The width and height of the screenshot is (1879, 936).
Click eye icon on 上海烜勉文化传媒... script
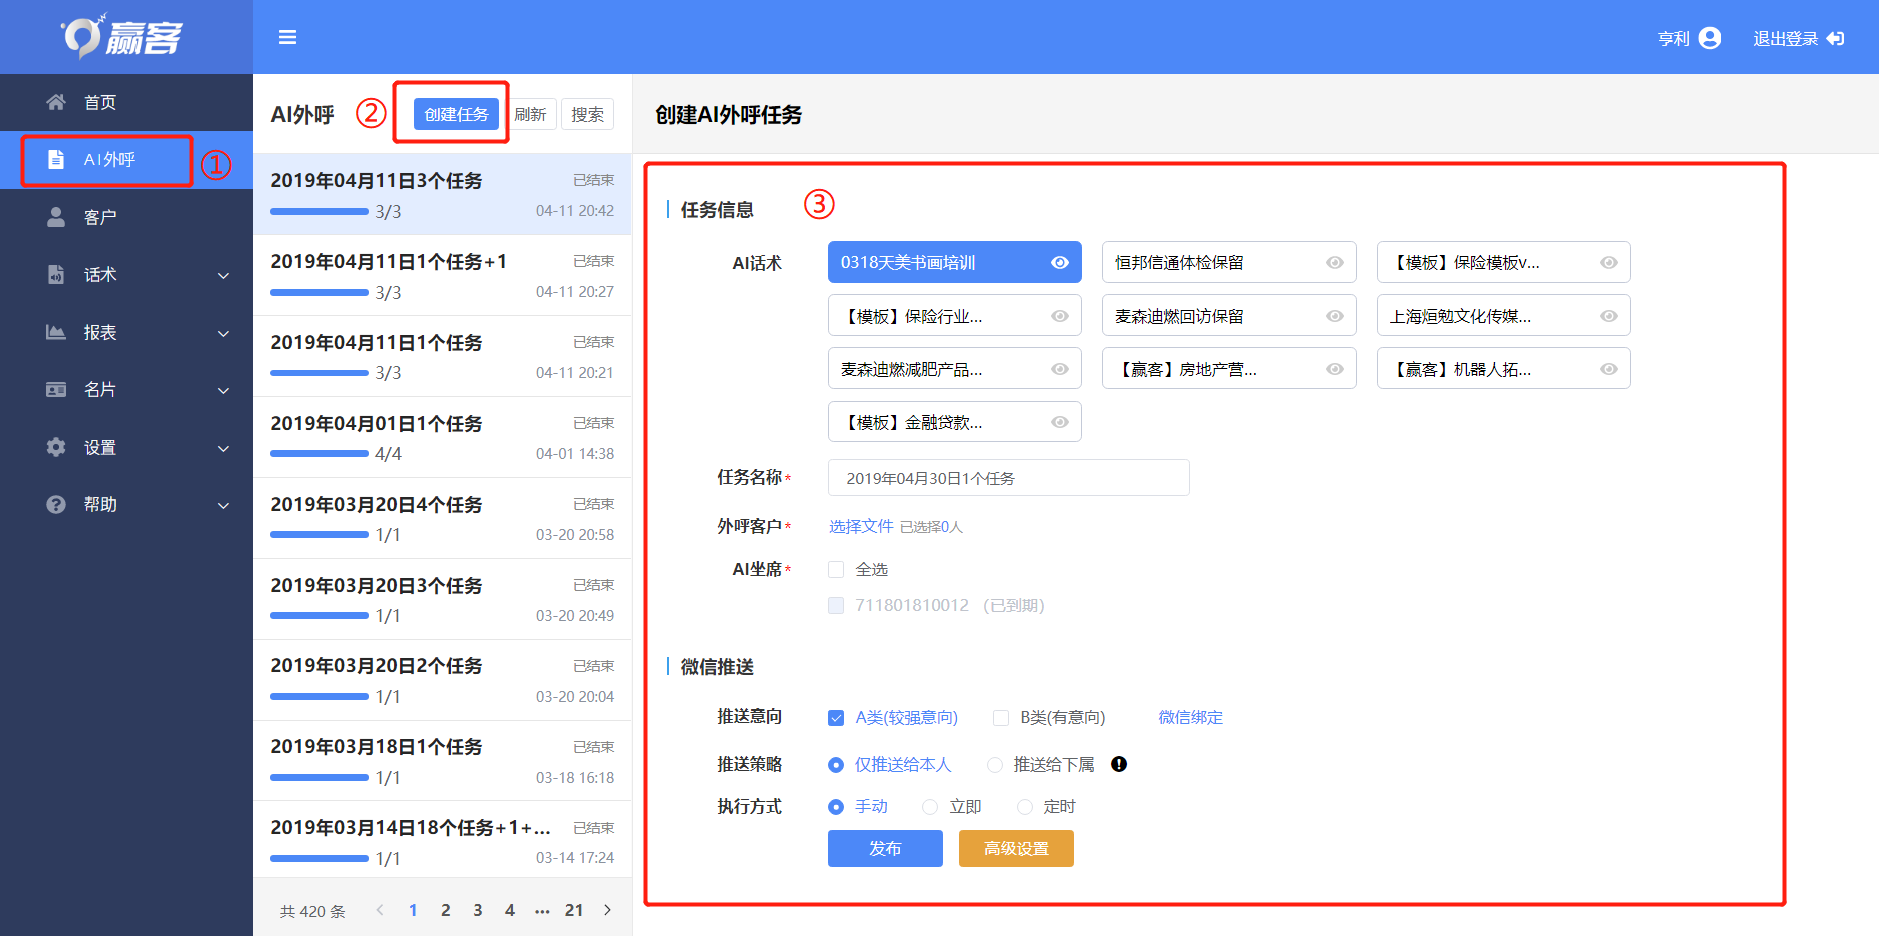[1608, 316]
